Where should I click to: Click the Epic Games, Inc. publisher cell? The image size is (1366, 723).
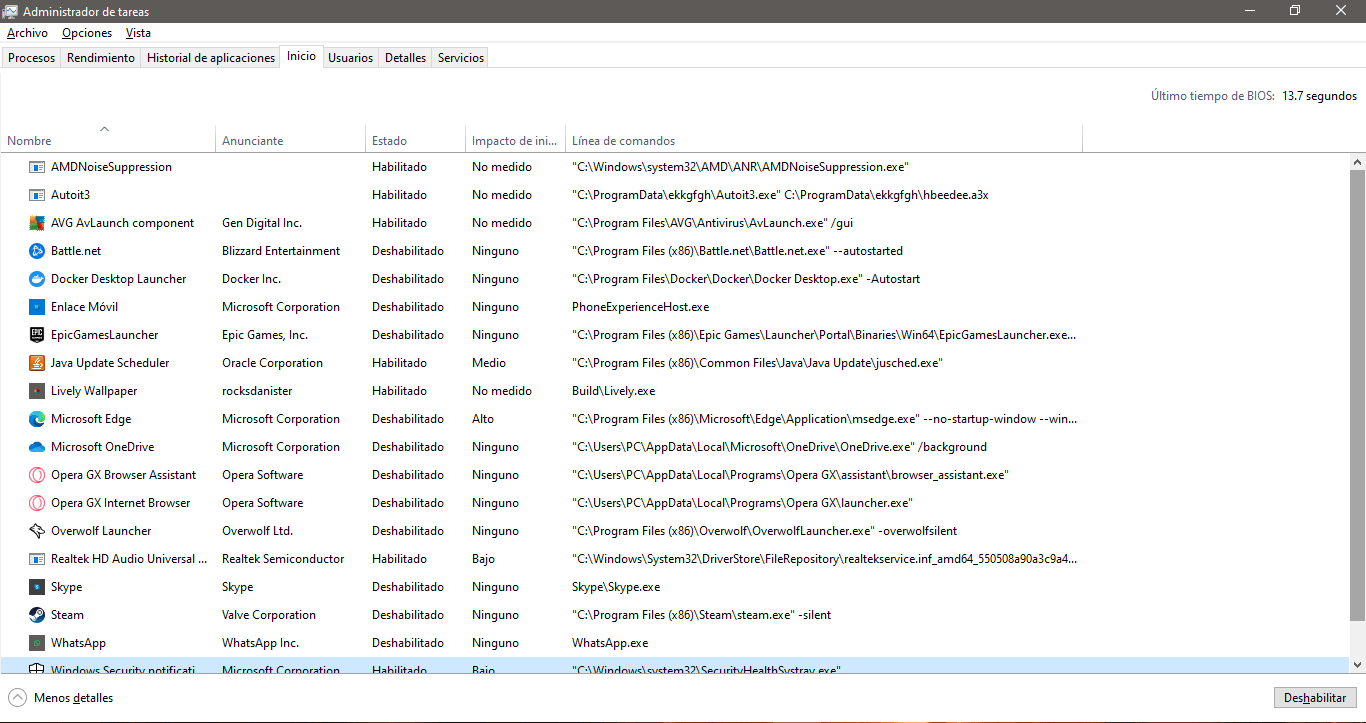[265, 335]
